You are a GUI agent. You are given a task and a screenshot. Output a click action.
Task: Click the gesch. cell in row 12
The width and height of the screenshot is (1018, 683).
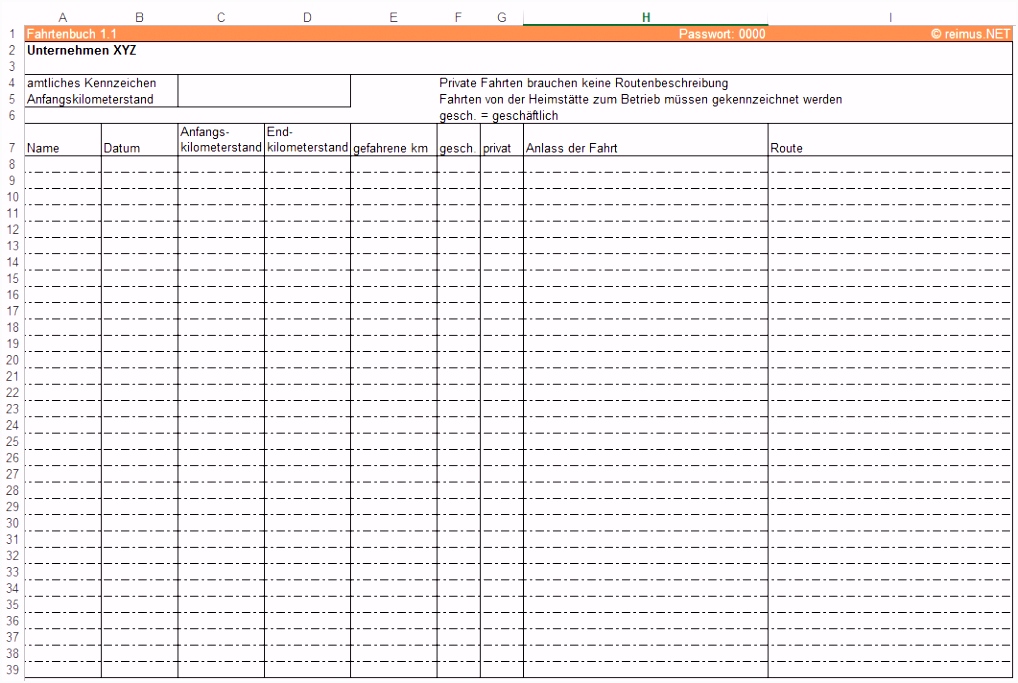tap(458, 229)
